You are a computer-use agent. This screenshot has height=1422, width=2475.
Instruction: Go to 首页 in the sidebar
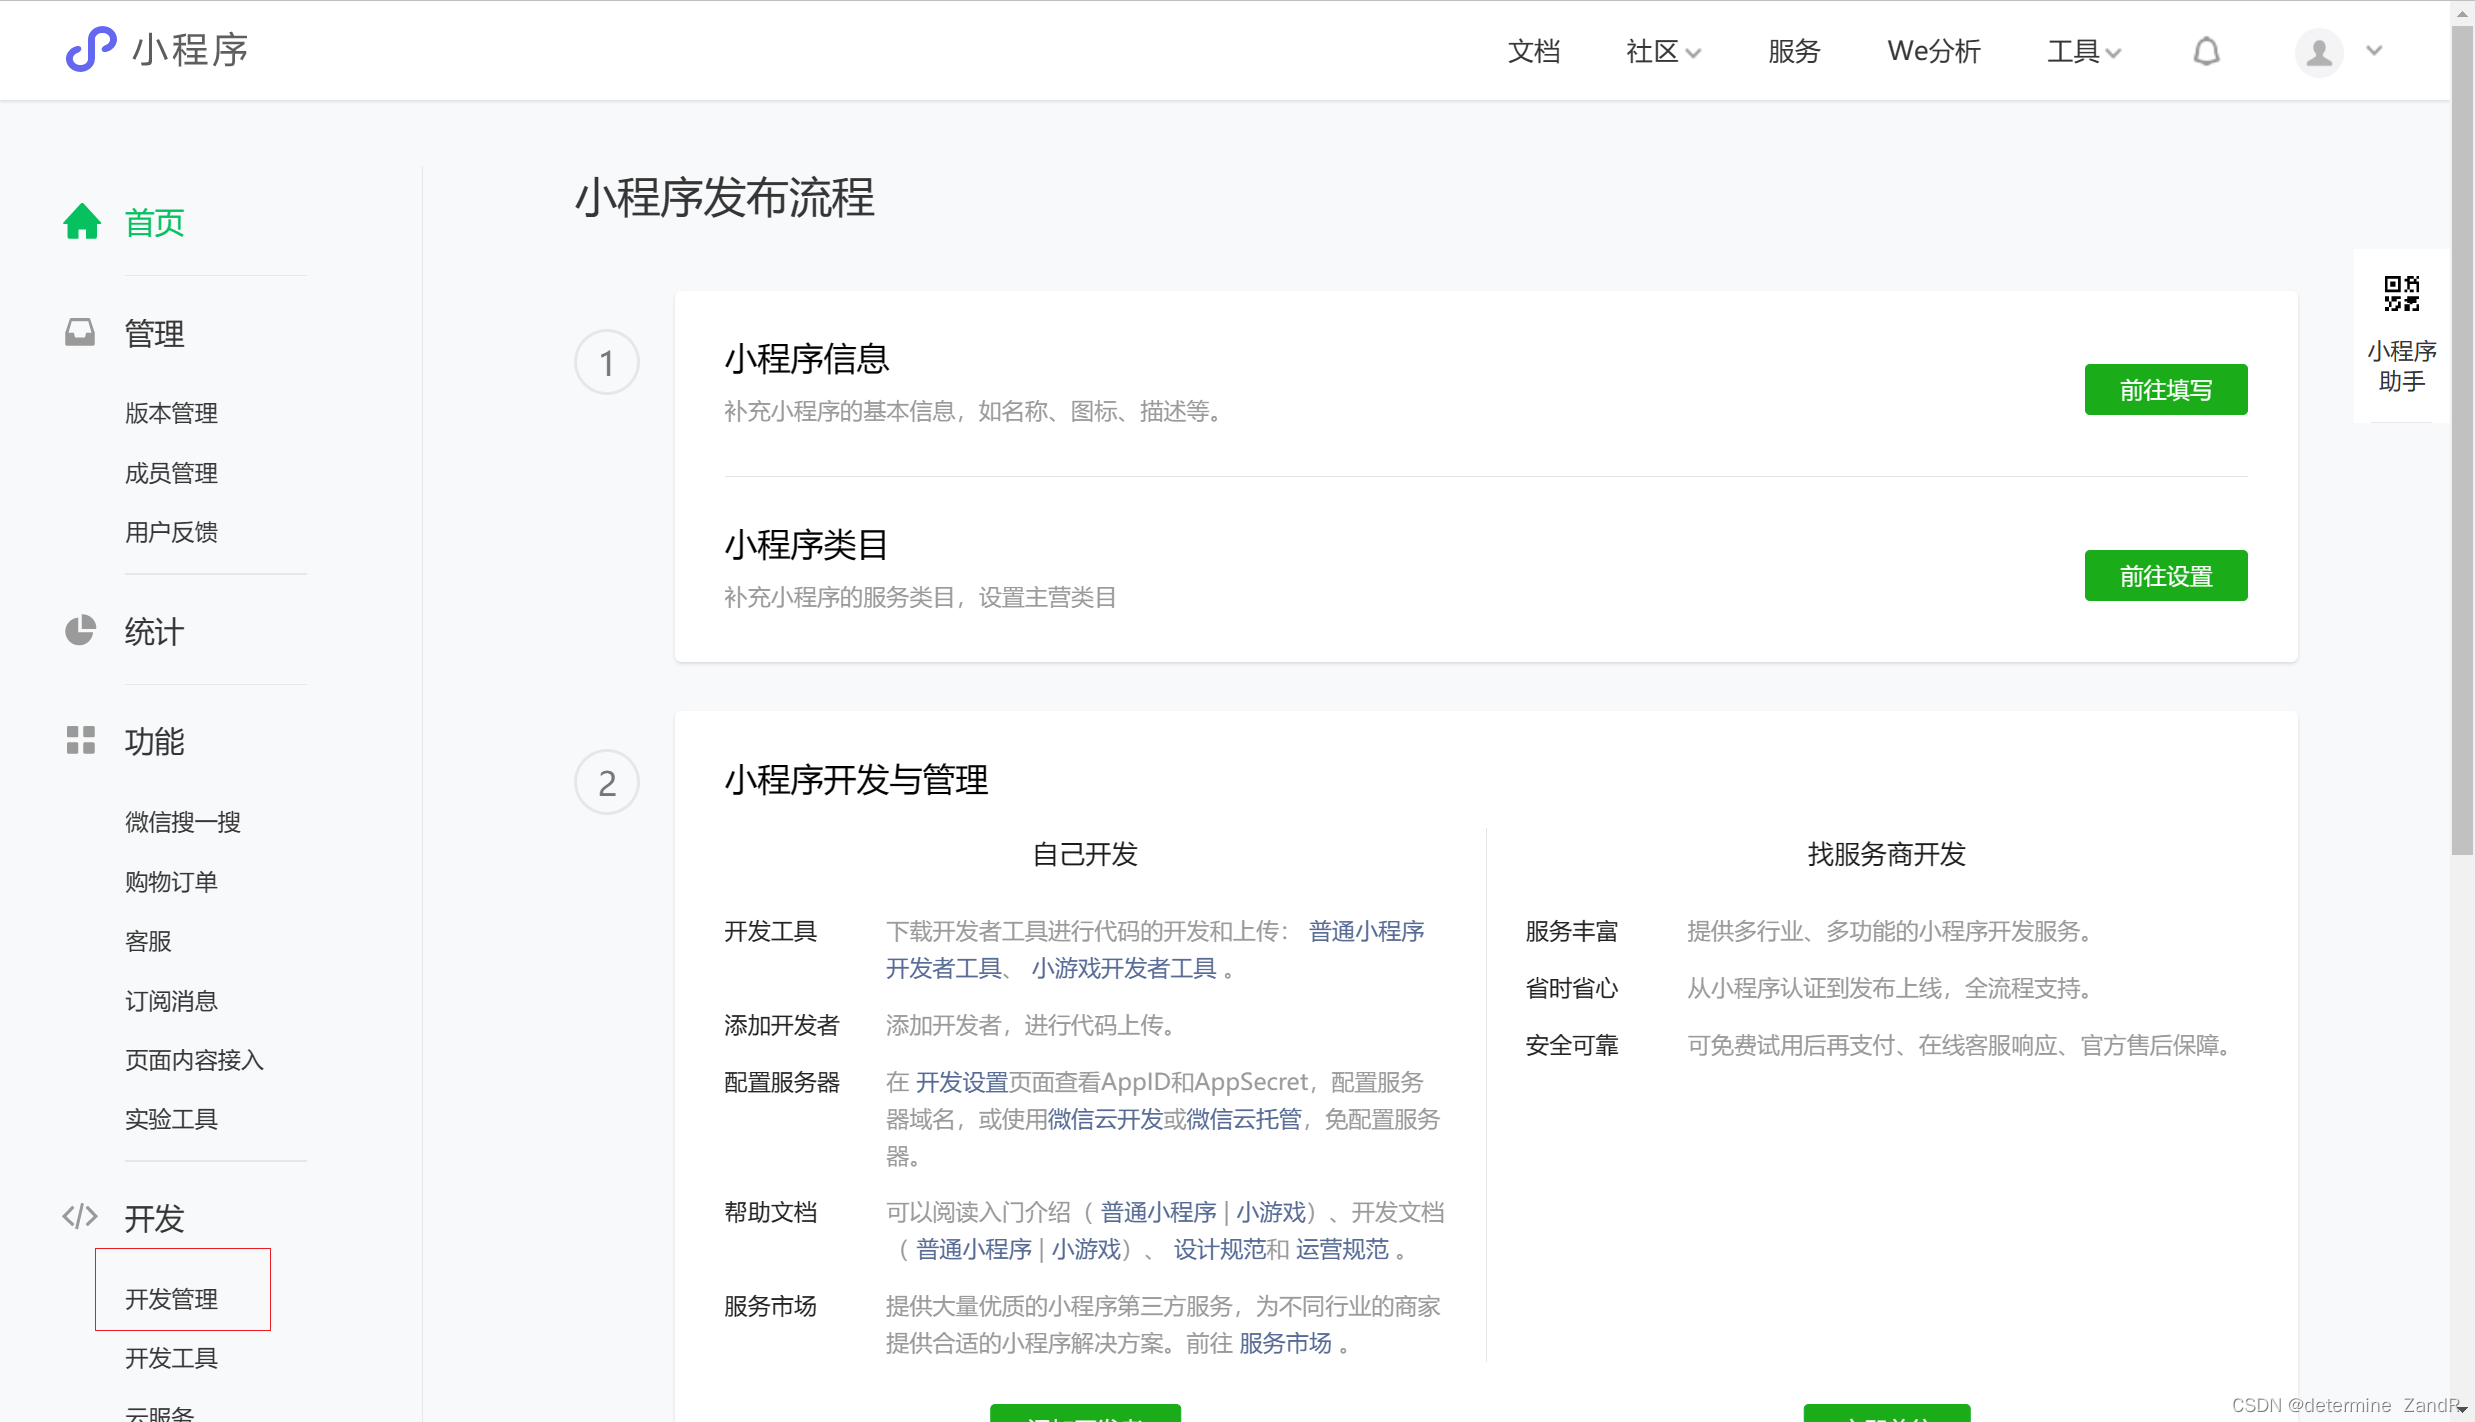[154, 222]
